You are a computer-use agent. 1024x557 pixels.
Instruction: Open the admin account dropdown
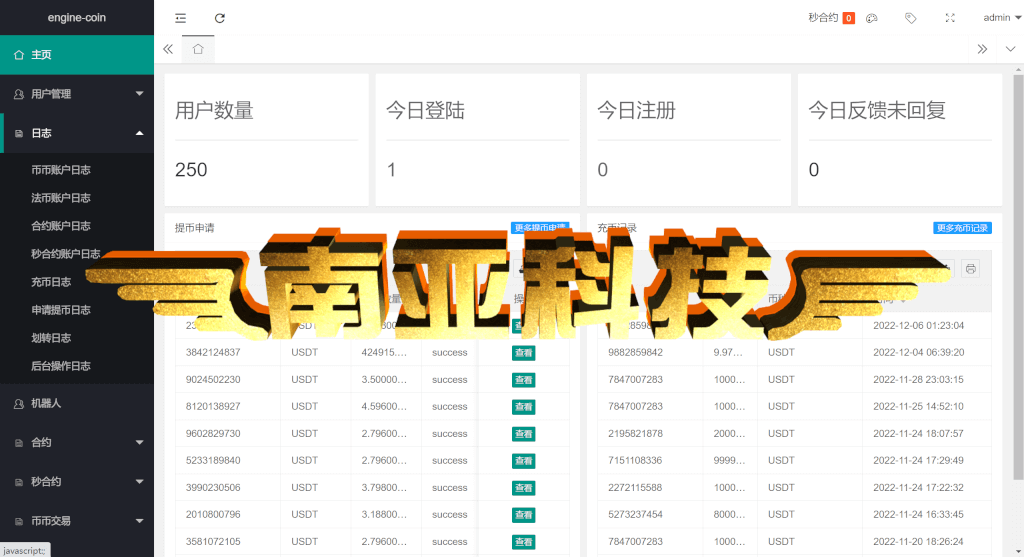click(x=1002, y=18)
